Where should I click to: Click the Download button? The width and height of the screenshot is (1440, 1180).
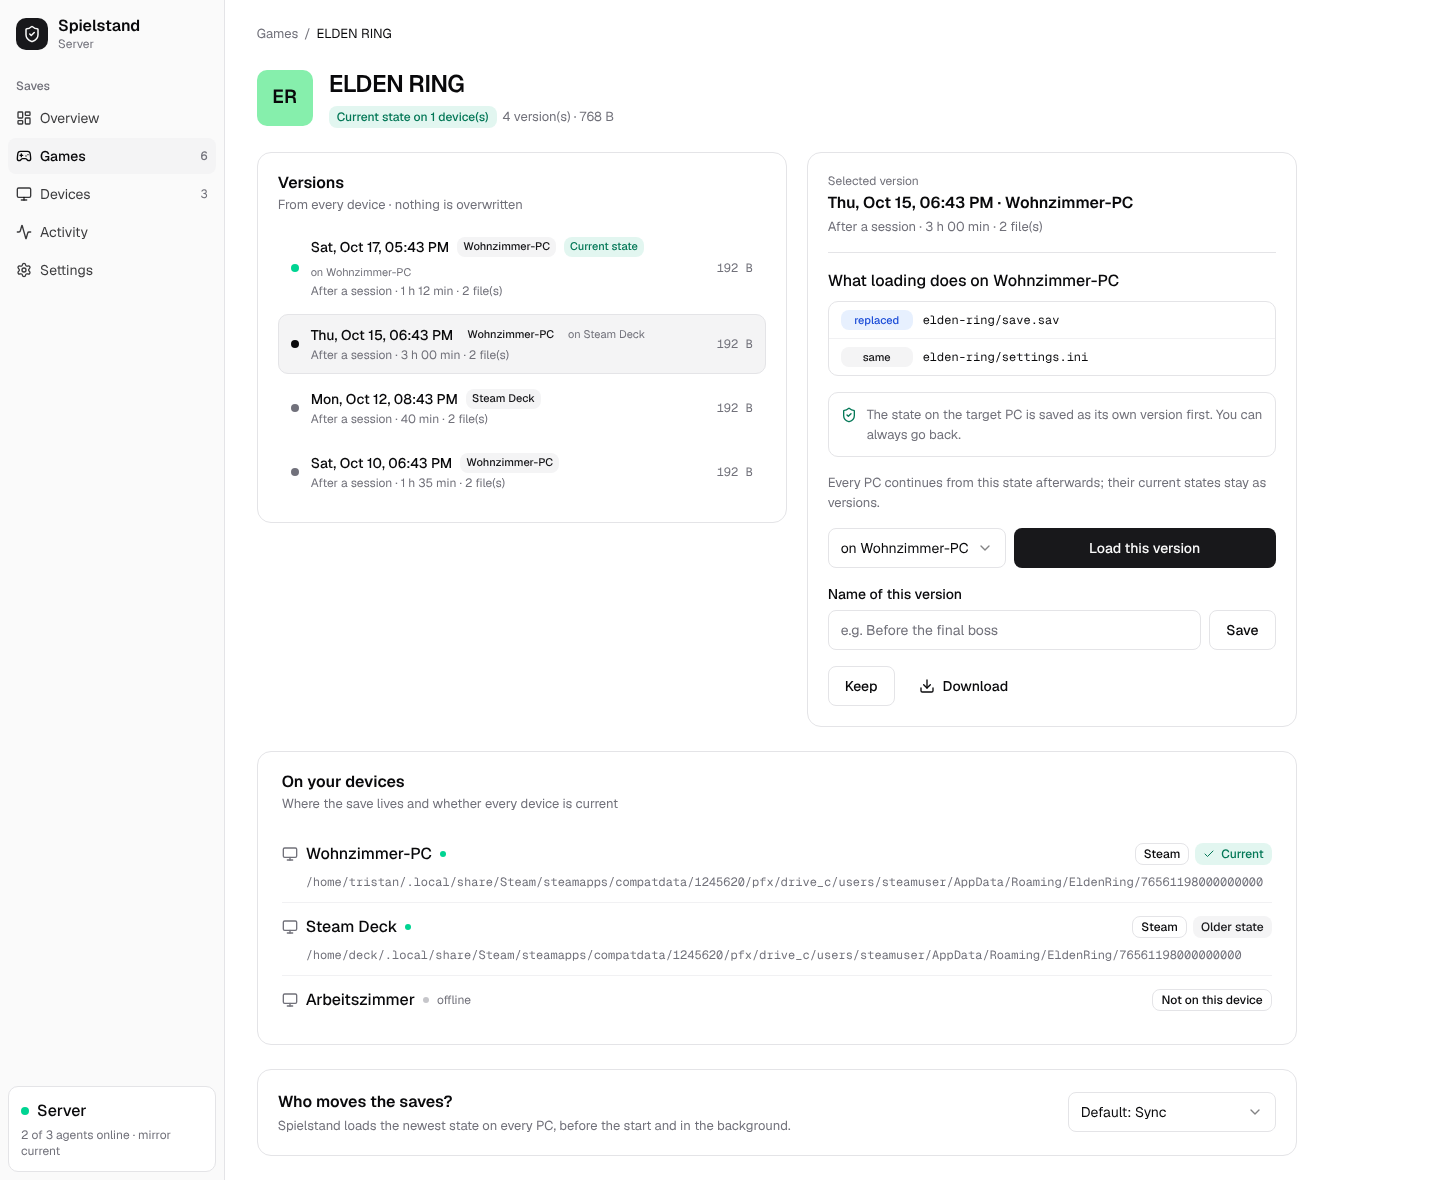click(x=964, y=686)
